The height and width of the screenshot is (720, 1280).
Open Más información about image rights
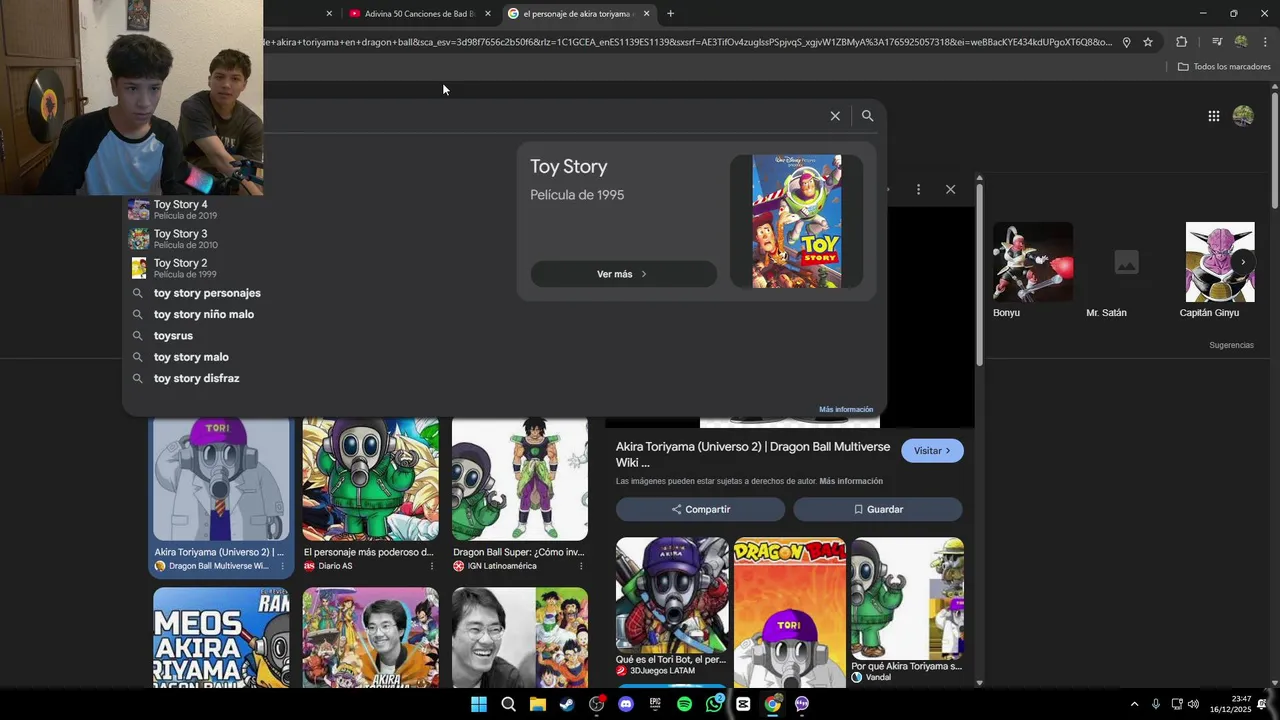[x=851, y=481]
